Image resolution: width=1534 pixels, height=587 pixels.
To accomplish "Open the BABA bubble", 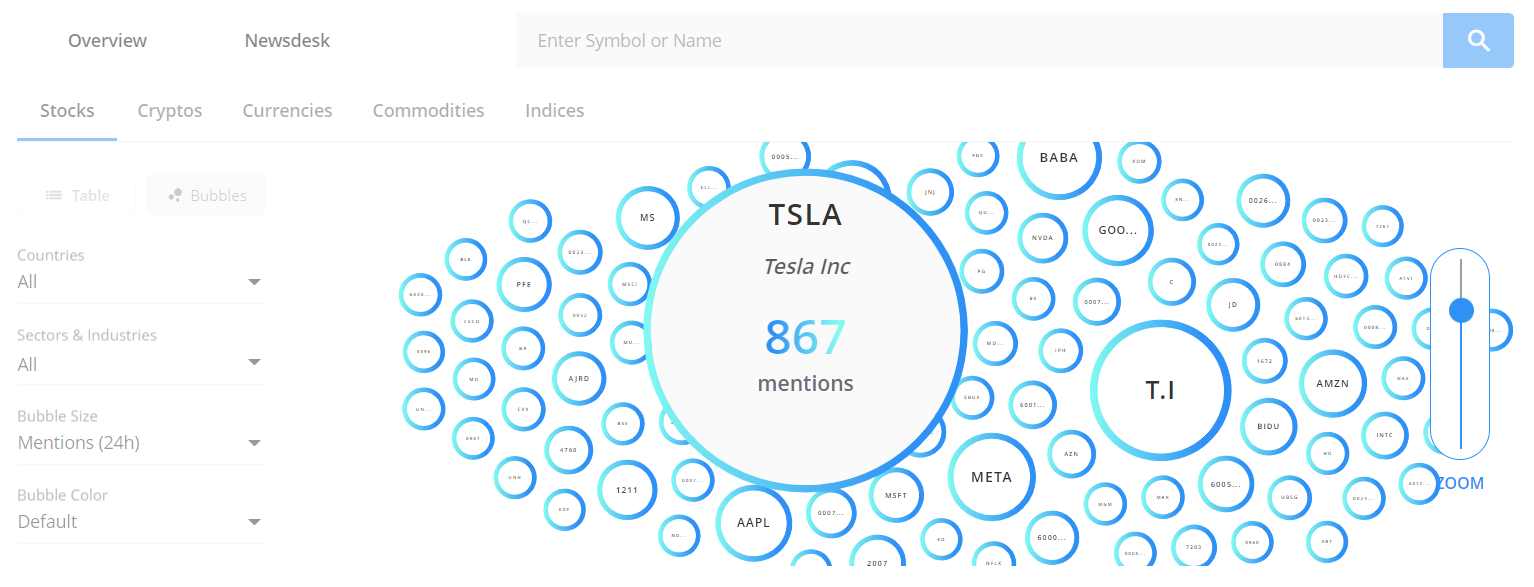I will click(1059, 158).
